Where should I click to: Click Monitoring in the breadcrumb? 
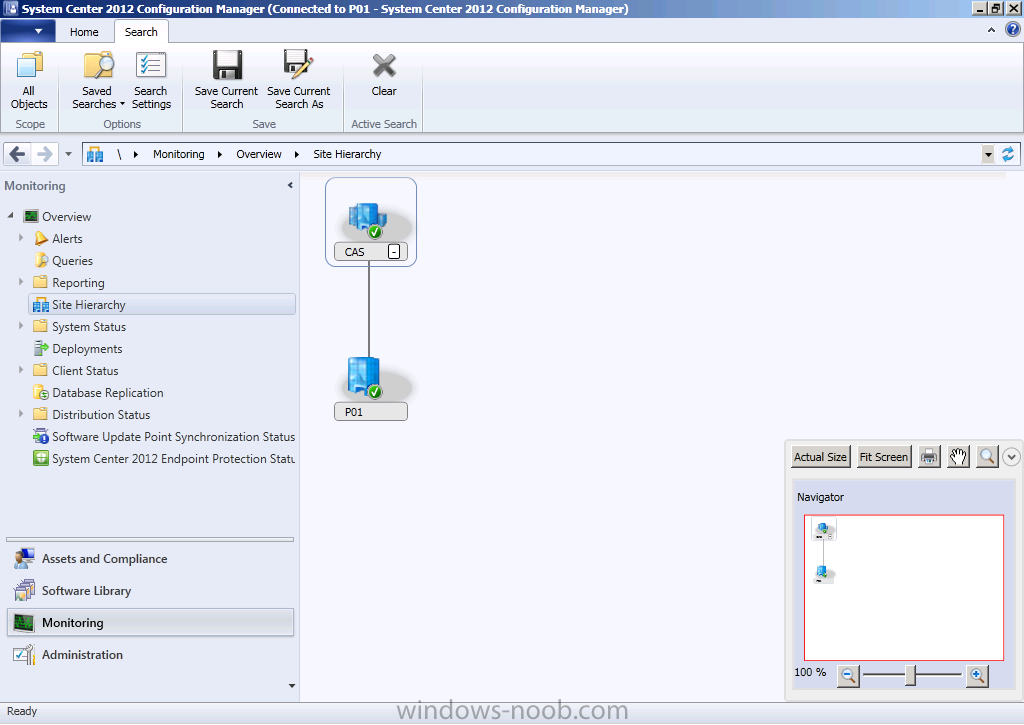click(178, 154)
